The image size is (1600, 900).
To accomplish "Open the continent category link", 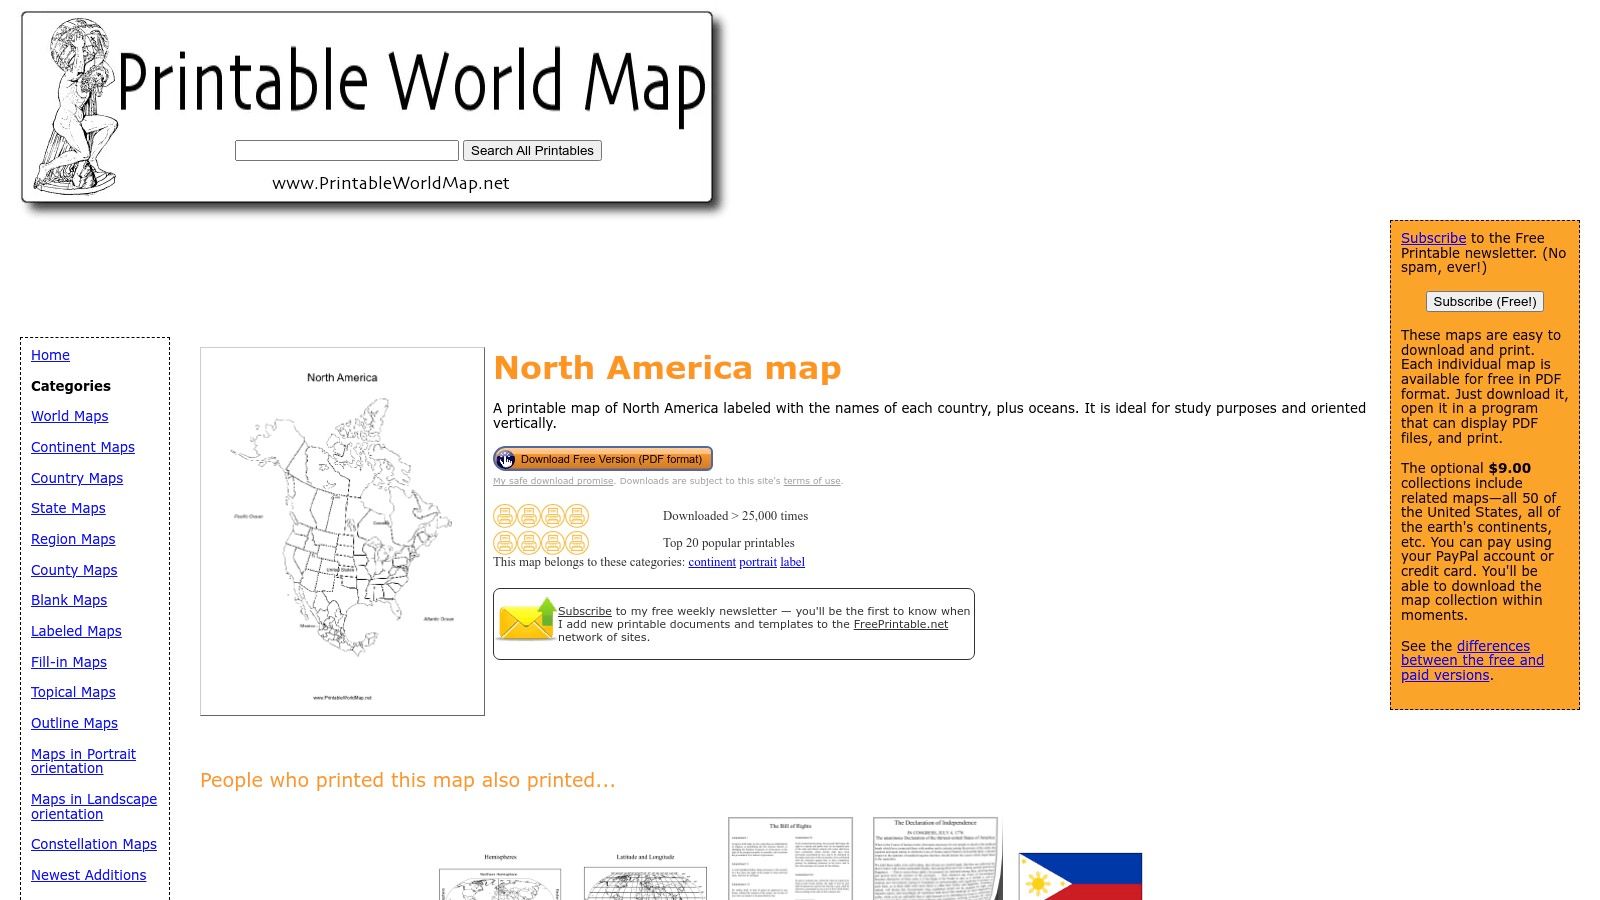I will [x=711, y=562].
